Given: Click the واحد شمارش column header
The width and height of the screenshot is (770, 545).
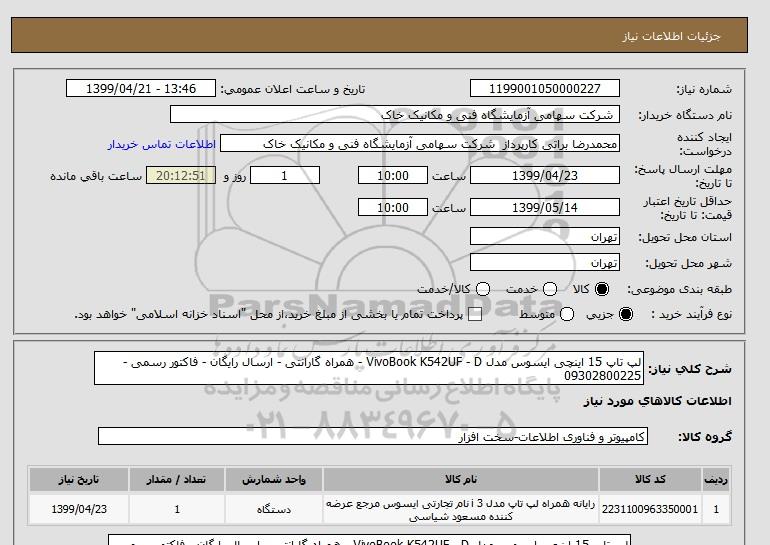Looking at the screenshot, I should pyautogui.click(x=274, y=479).
